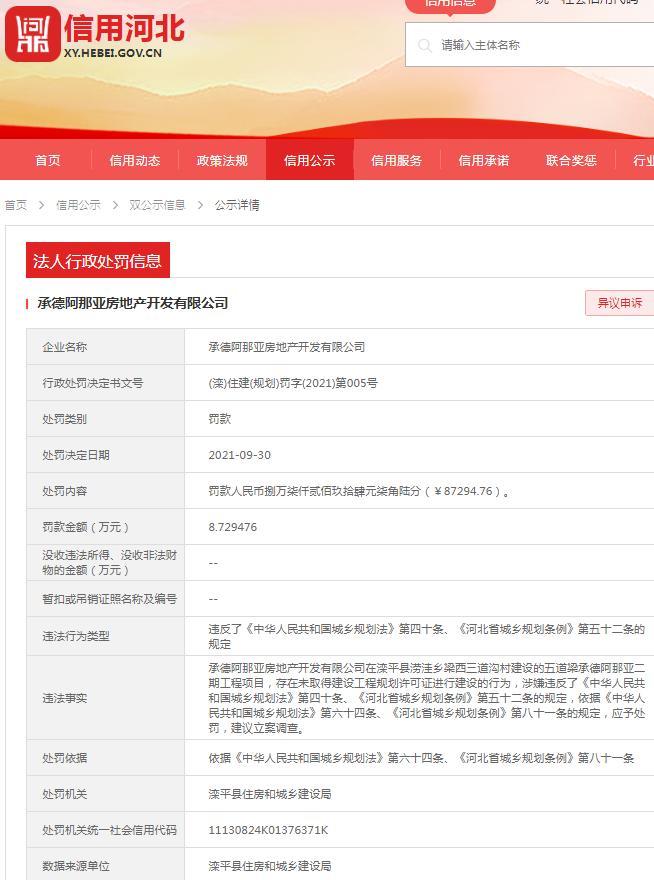Open the 首页 navigation menu item
The width and height of the screenshot is (654, 880).
48,160
